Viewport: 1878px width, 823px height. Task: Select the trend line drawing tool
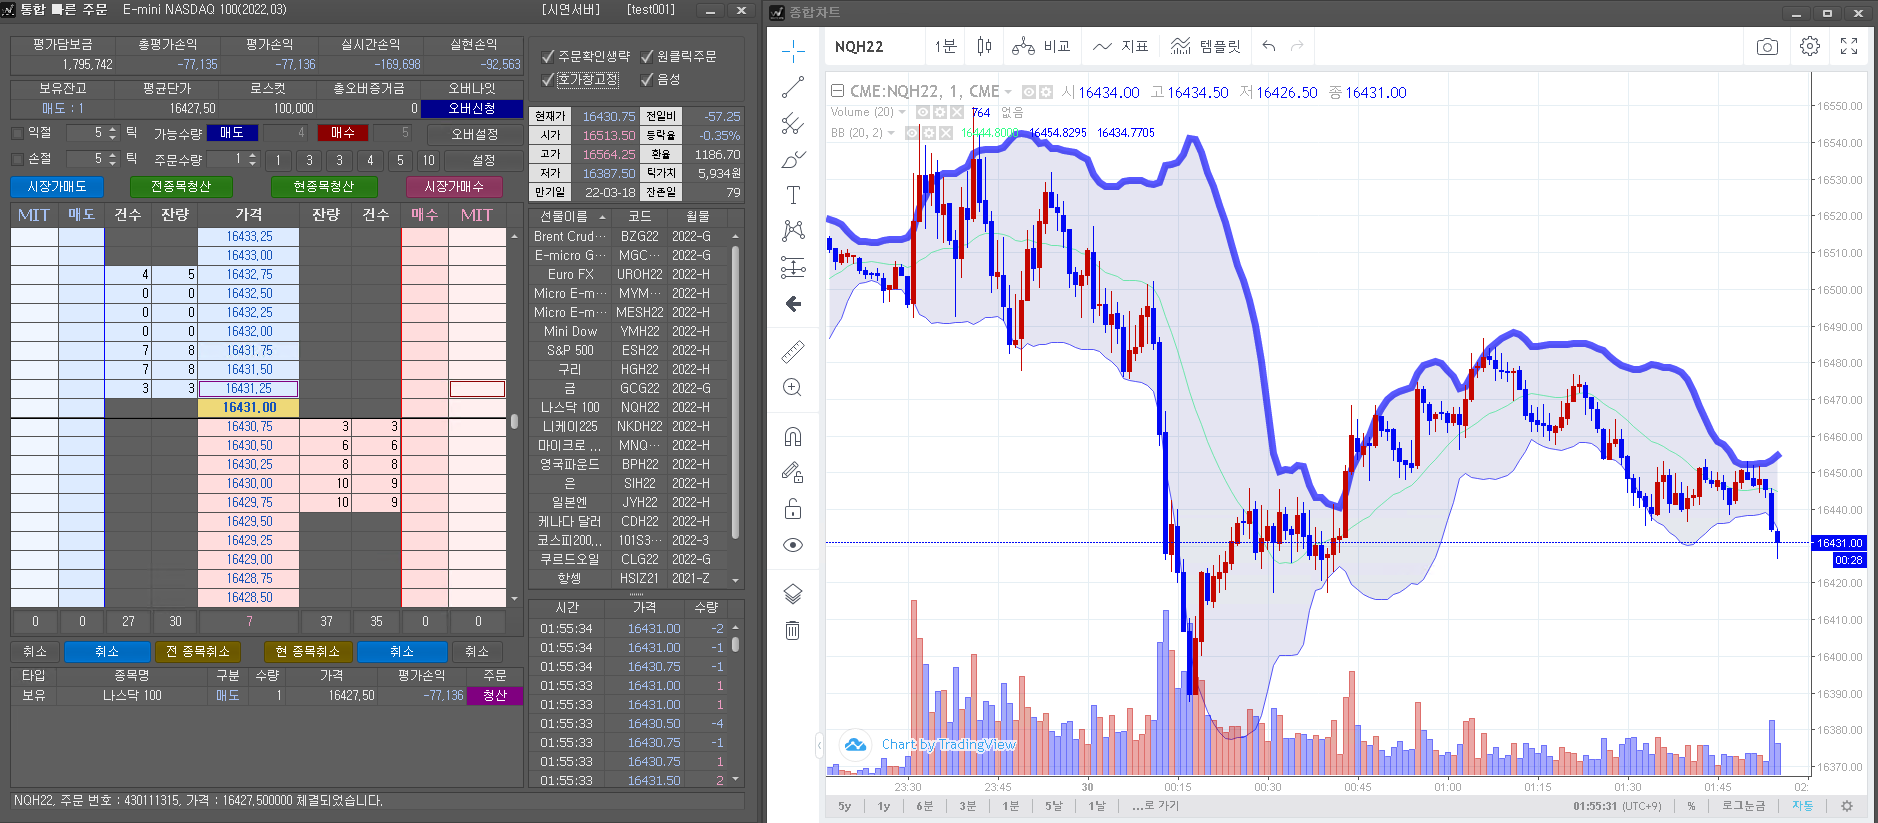click(x=793, y=88)
